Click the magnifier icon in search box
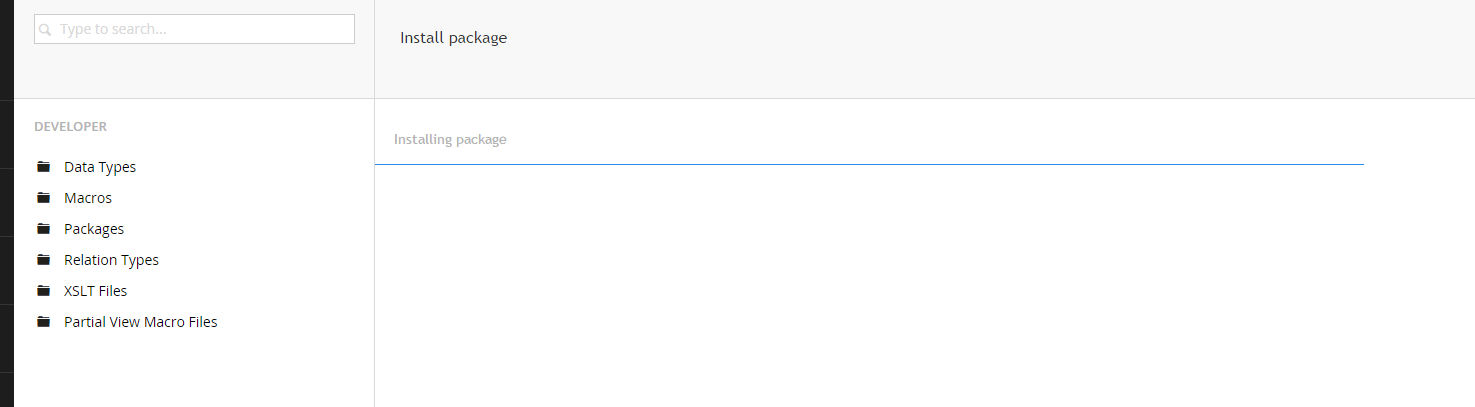Image resolution: width=1475 pixels, height=407 pixels. 45,30
